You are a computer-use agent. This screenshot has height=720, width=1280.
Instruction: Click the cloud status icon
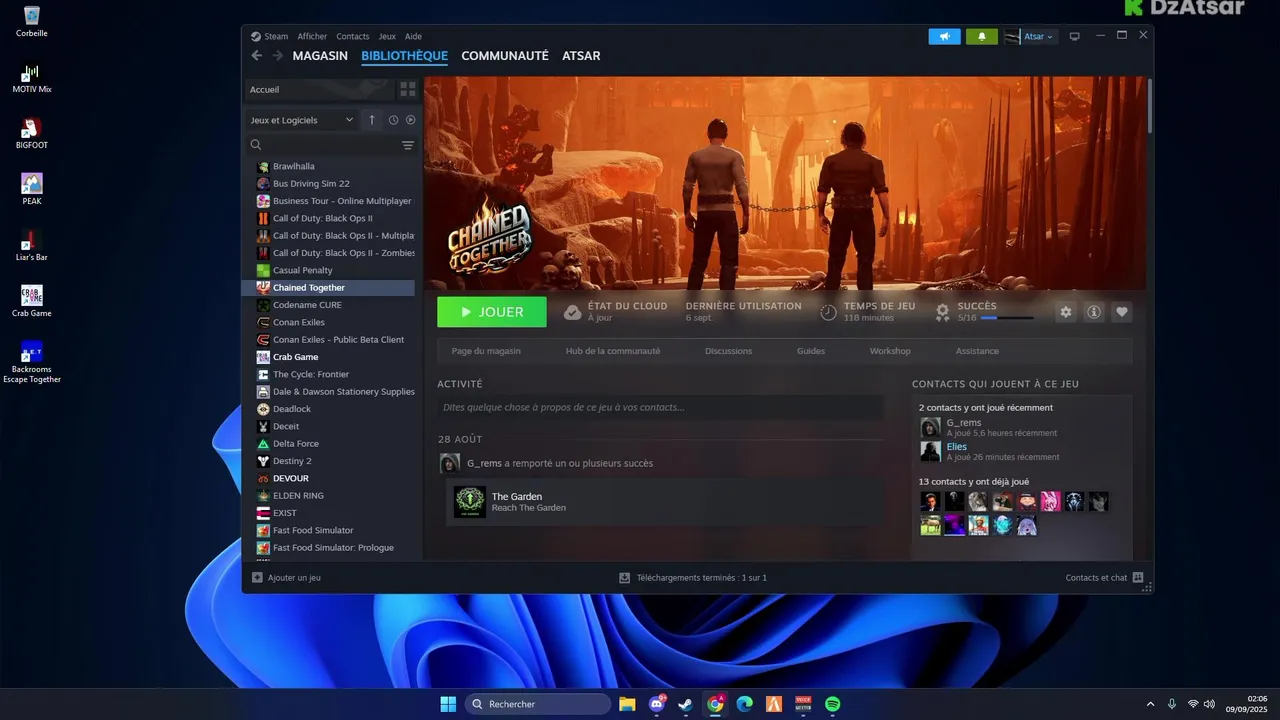coord(572,312)
